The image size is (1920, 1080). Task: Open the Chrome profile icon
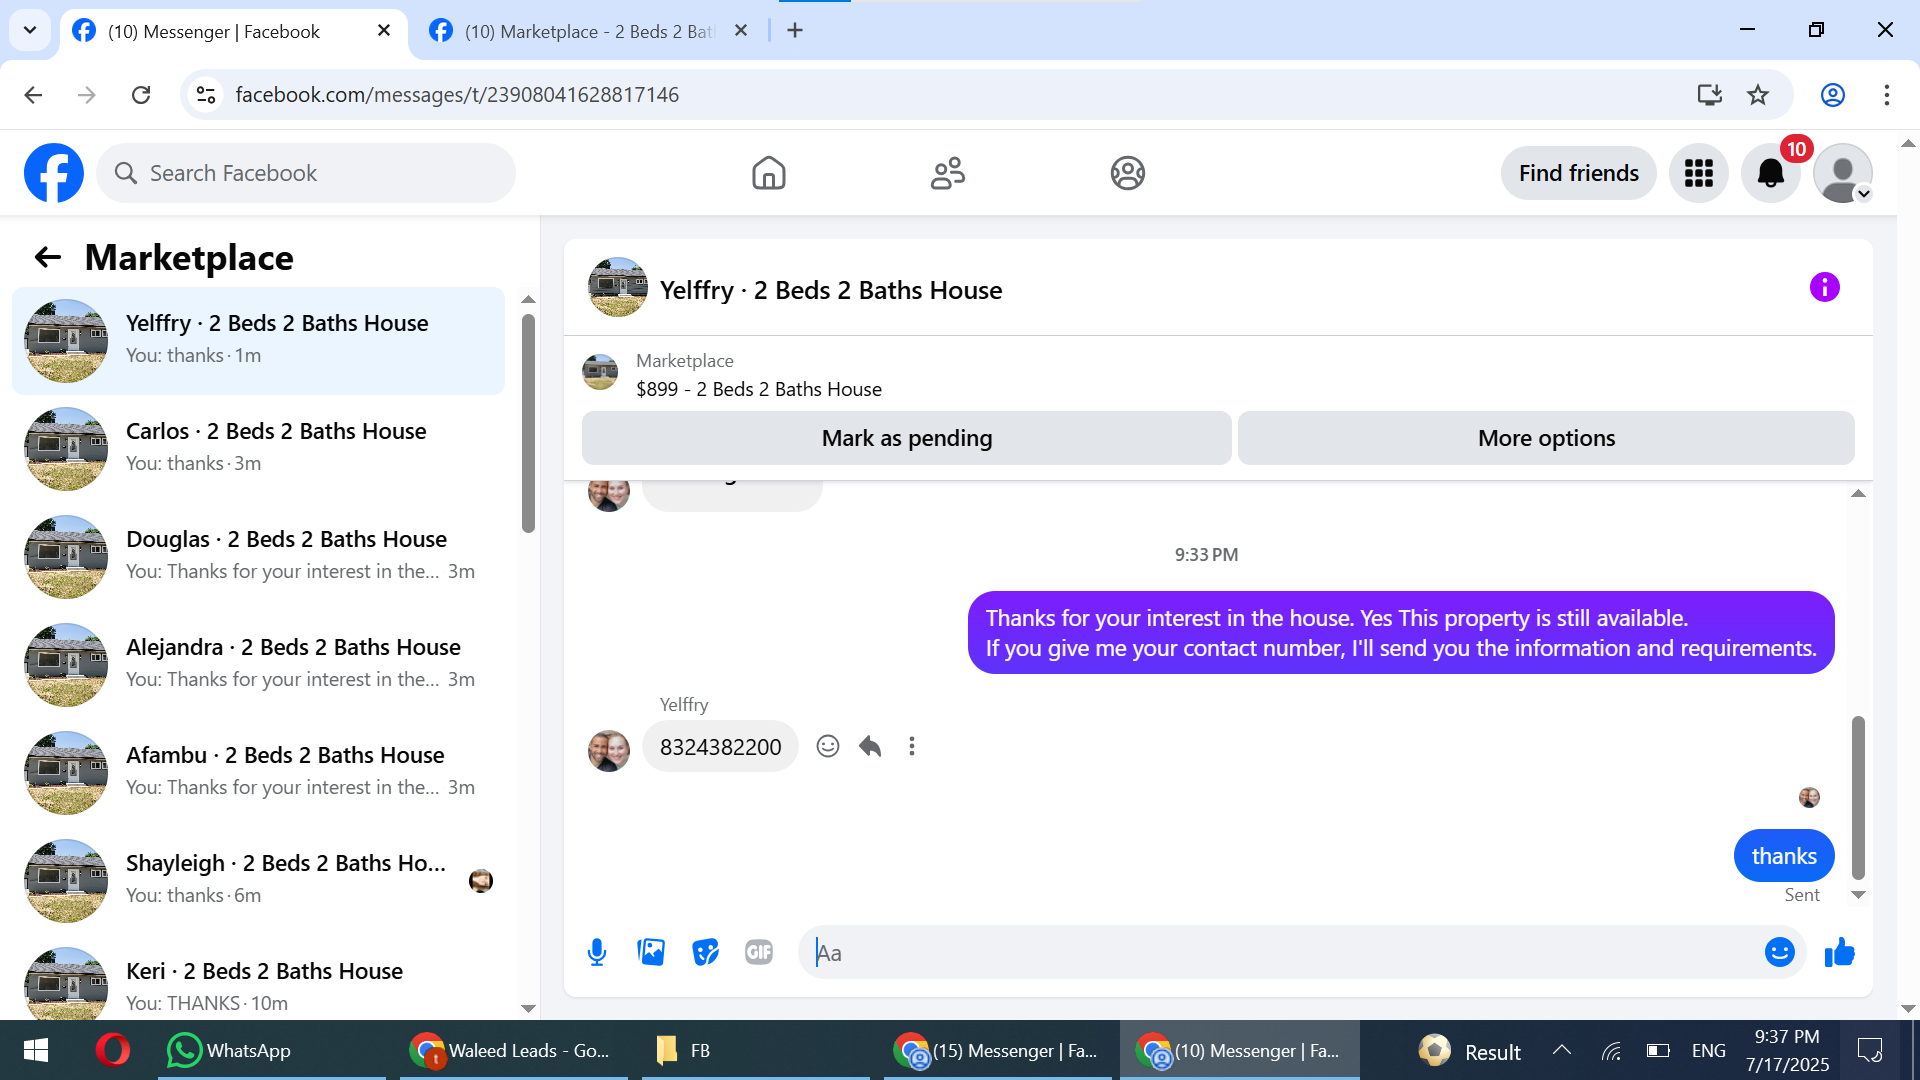(x=1832, y=95)
